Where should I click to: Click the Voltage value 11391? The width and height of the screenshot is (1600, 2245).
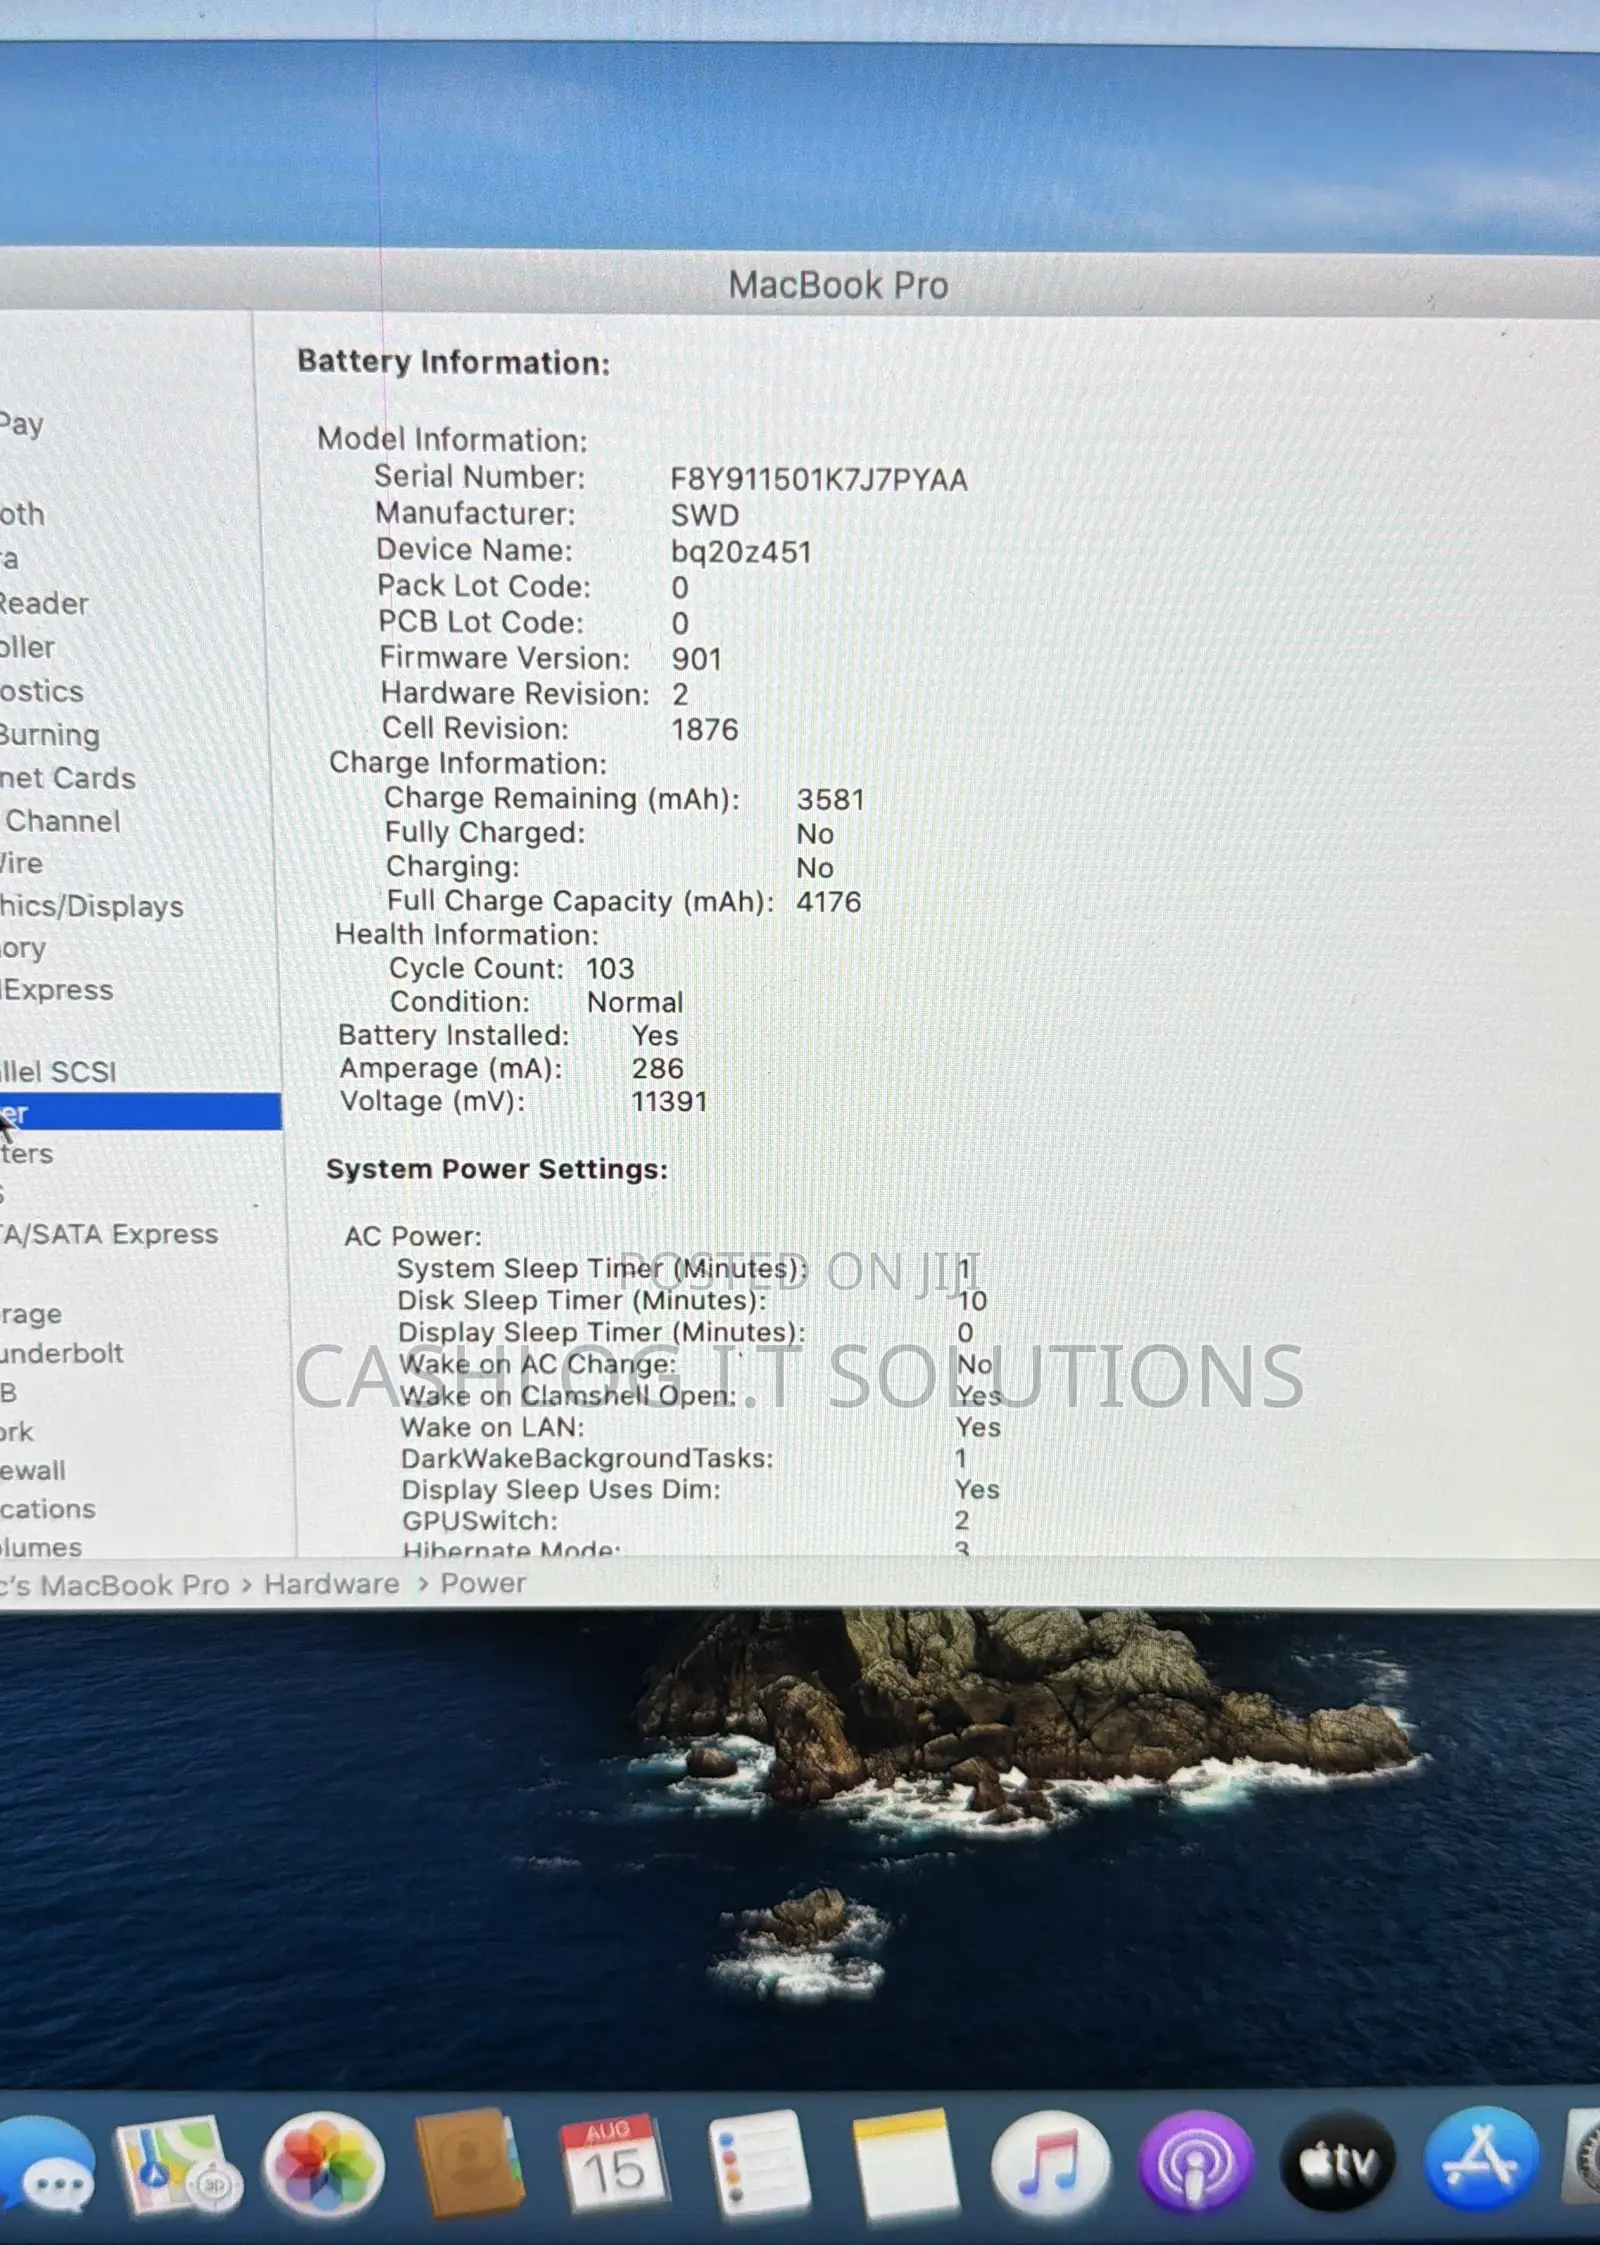coord(669,1101)
